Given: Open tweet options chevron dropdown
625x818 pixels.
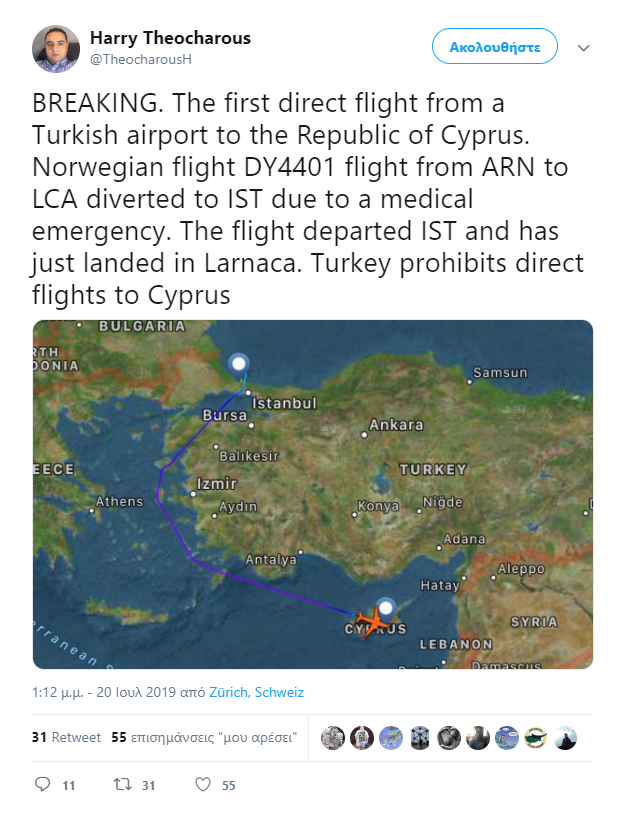Looking at the screenshot, I should (x=584, y=47).
